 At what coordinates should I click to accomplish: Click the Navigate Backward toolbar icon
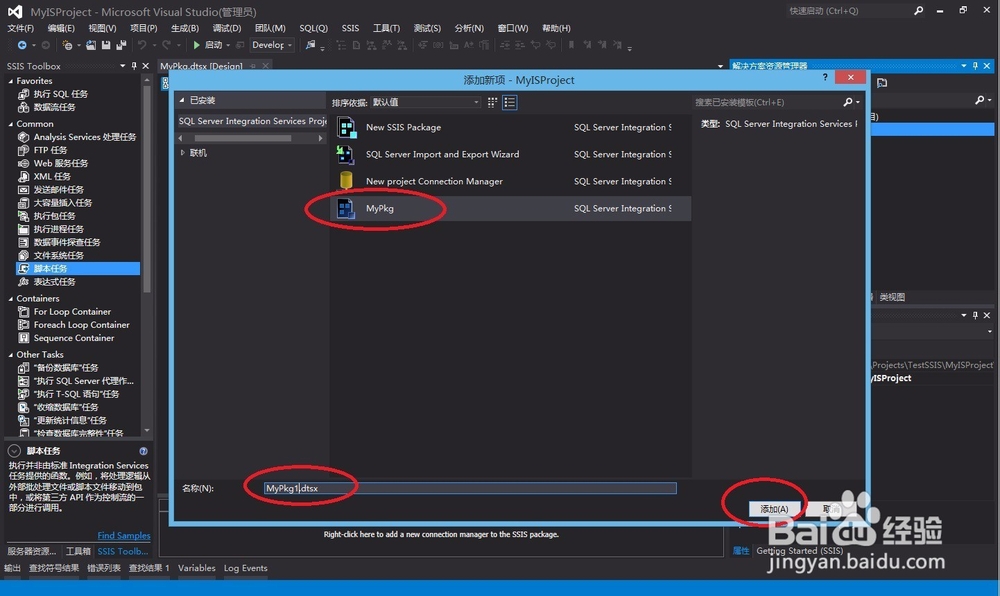(x=22, y=45)
